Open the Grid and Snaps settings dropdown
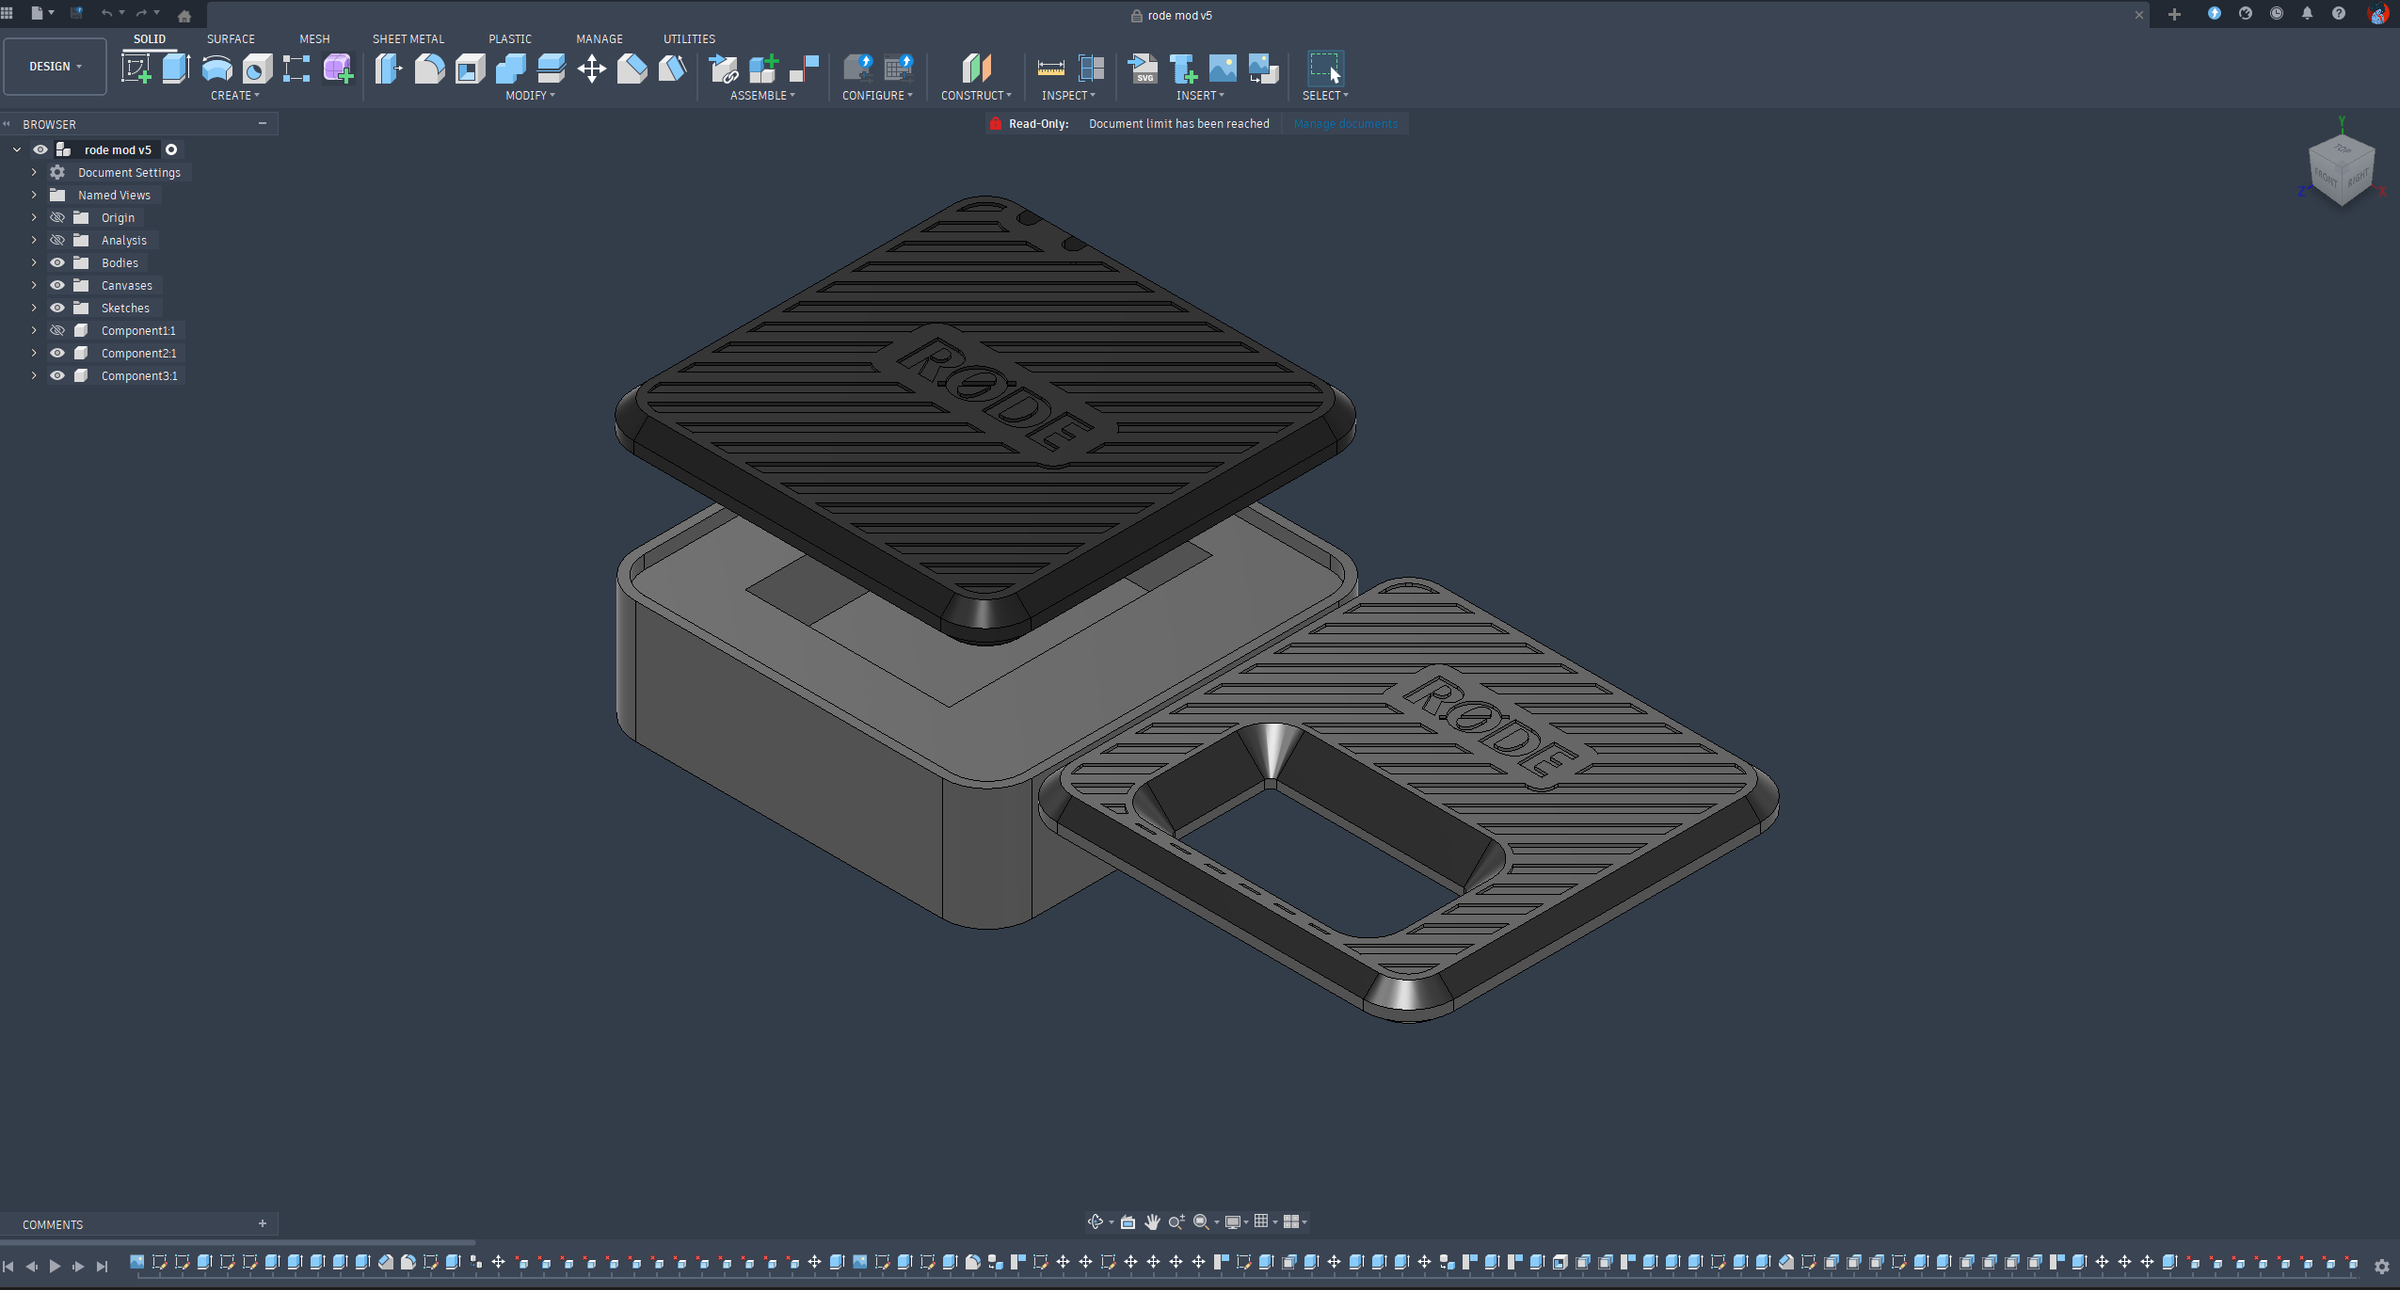Viewport: 2400px width, 1290px height. coord(1265,1221)
